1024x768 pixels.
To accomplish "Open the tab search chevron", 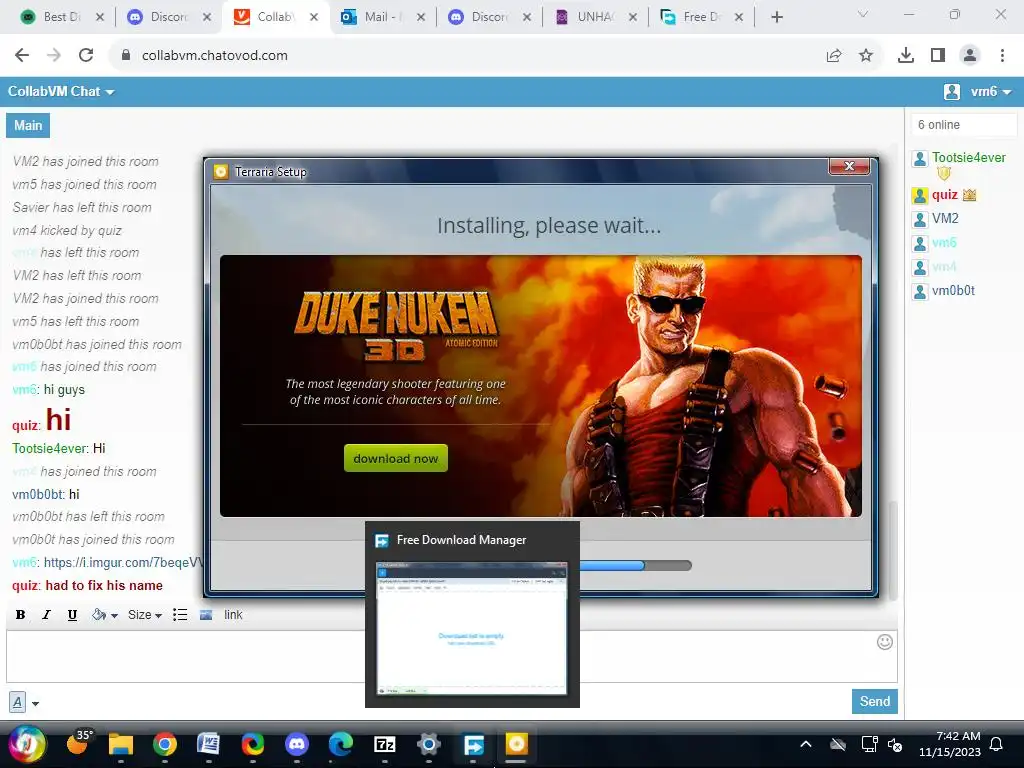I will pos(863,14).
